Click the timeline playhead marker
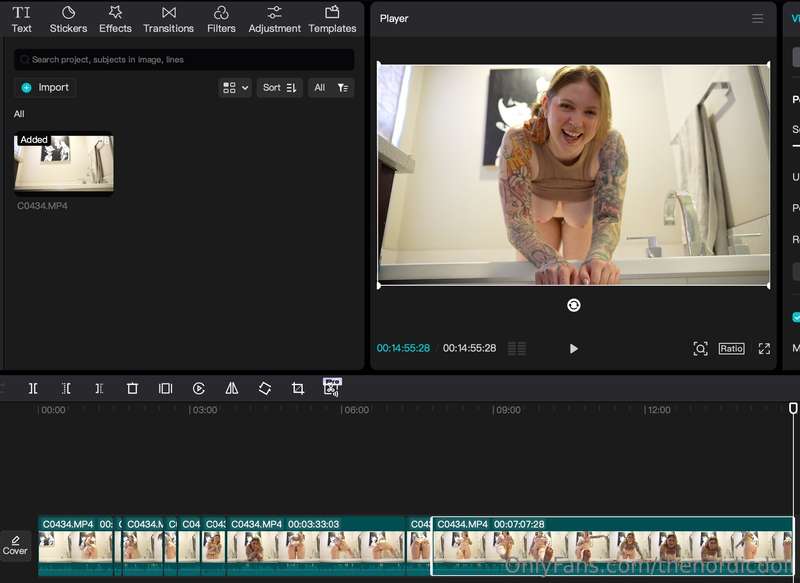The image size is (800, 583). point(793,408)
